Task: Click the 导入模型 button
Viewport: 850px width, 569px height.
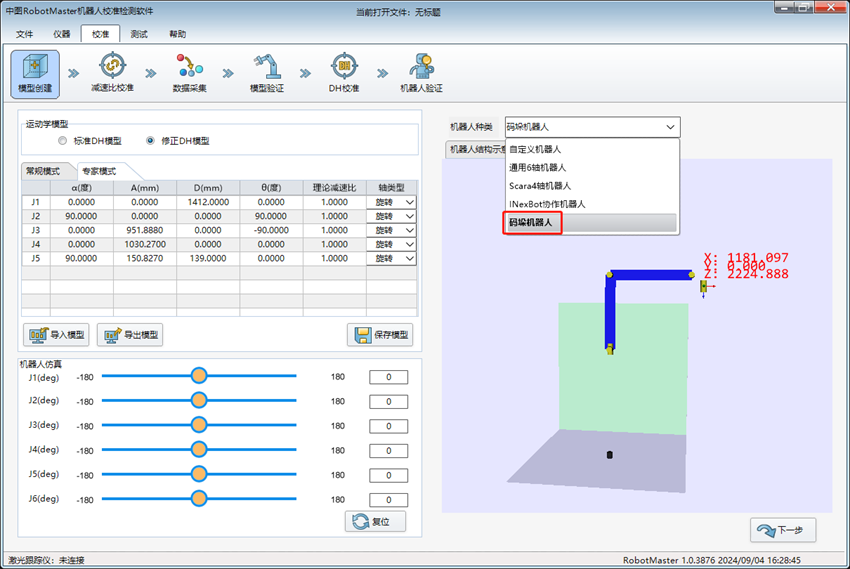Action: 57,335
